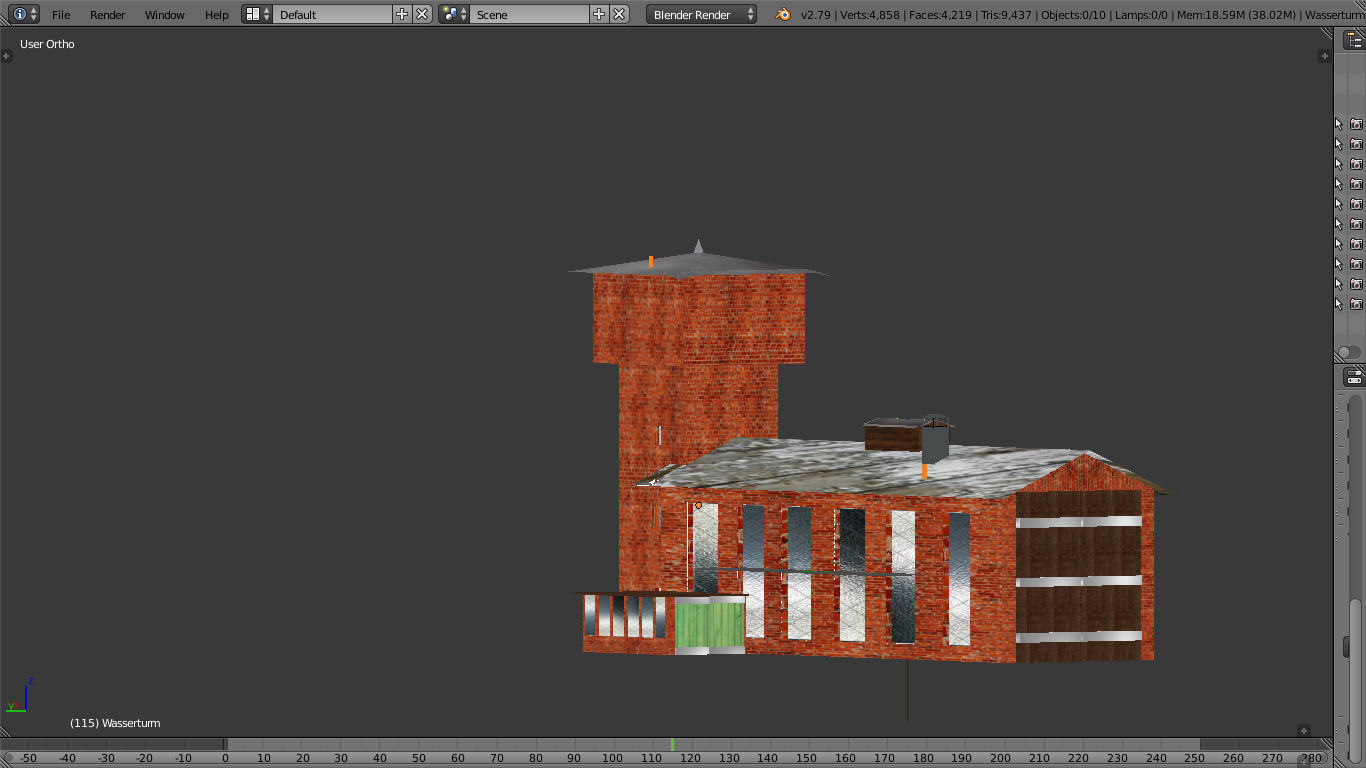Toggle selectability in the fifth outliner row
Screen dimensions: 1366x768
[1339, 204]
